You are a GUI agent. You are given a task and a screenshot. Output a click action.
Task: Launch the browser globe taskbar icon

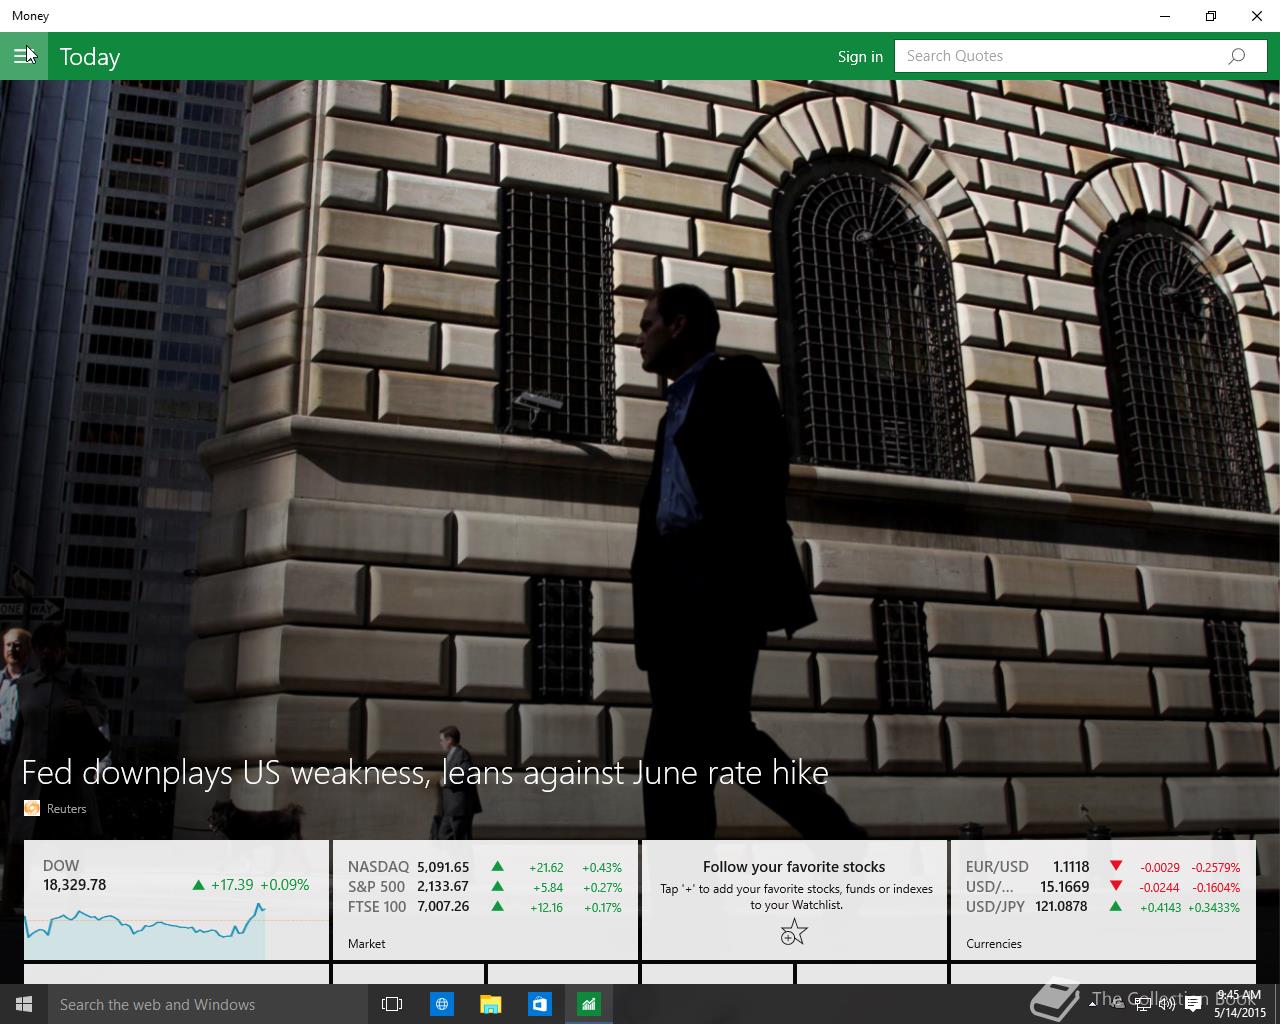(441, 1004)
